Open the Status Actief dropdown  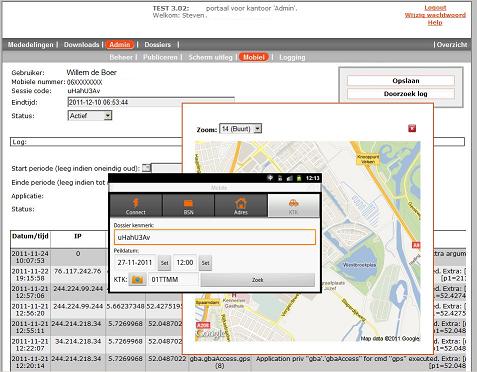pos(90,116)
